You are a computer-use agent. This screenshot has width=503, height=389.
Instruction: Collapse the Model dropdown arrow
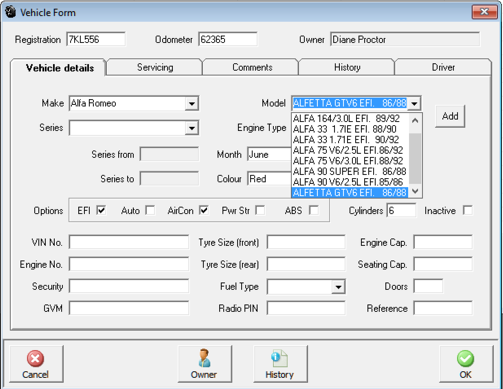pyautogui.click(x=414, y=103)
